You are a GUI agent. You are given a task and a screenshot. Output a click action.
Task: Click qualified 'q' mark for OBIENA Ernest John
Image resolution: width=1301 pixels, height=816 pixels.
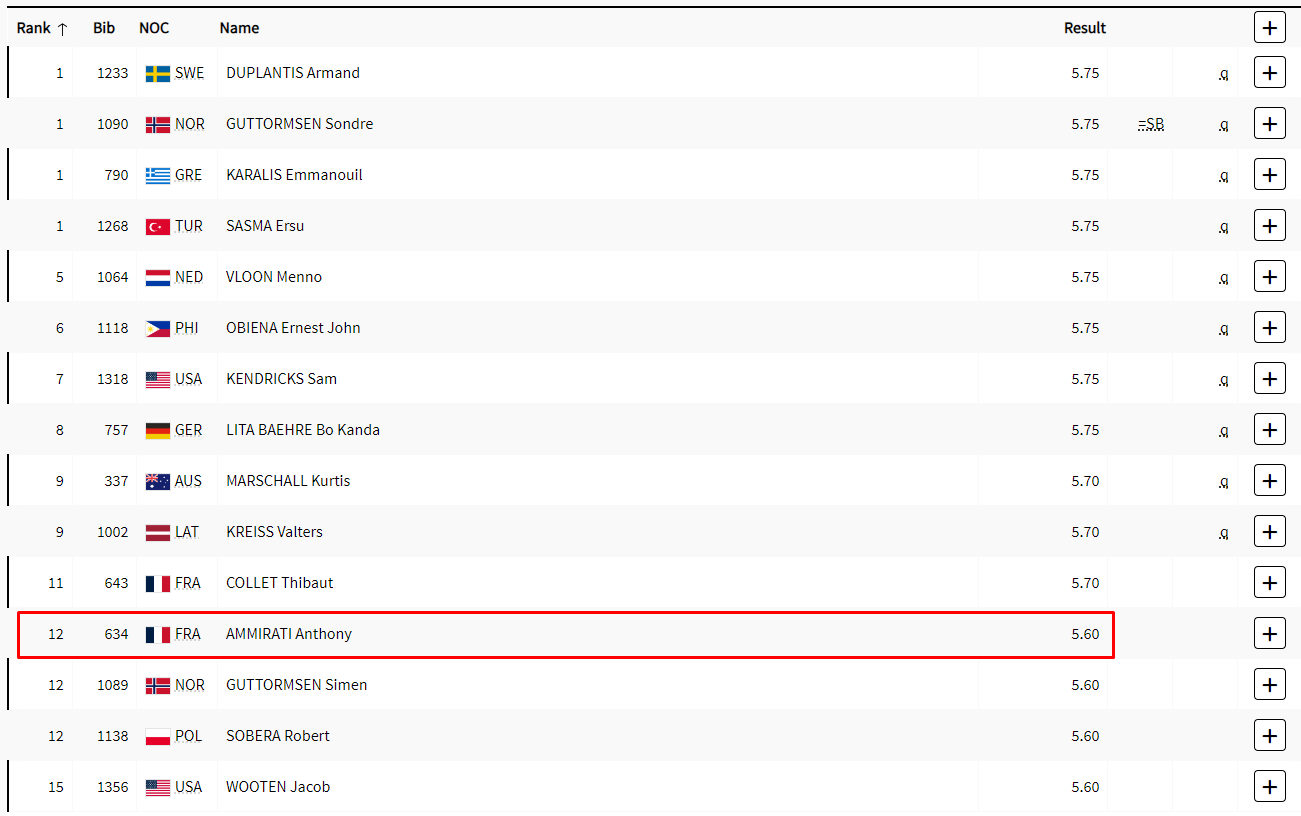(1223, 330)
